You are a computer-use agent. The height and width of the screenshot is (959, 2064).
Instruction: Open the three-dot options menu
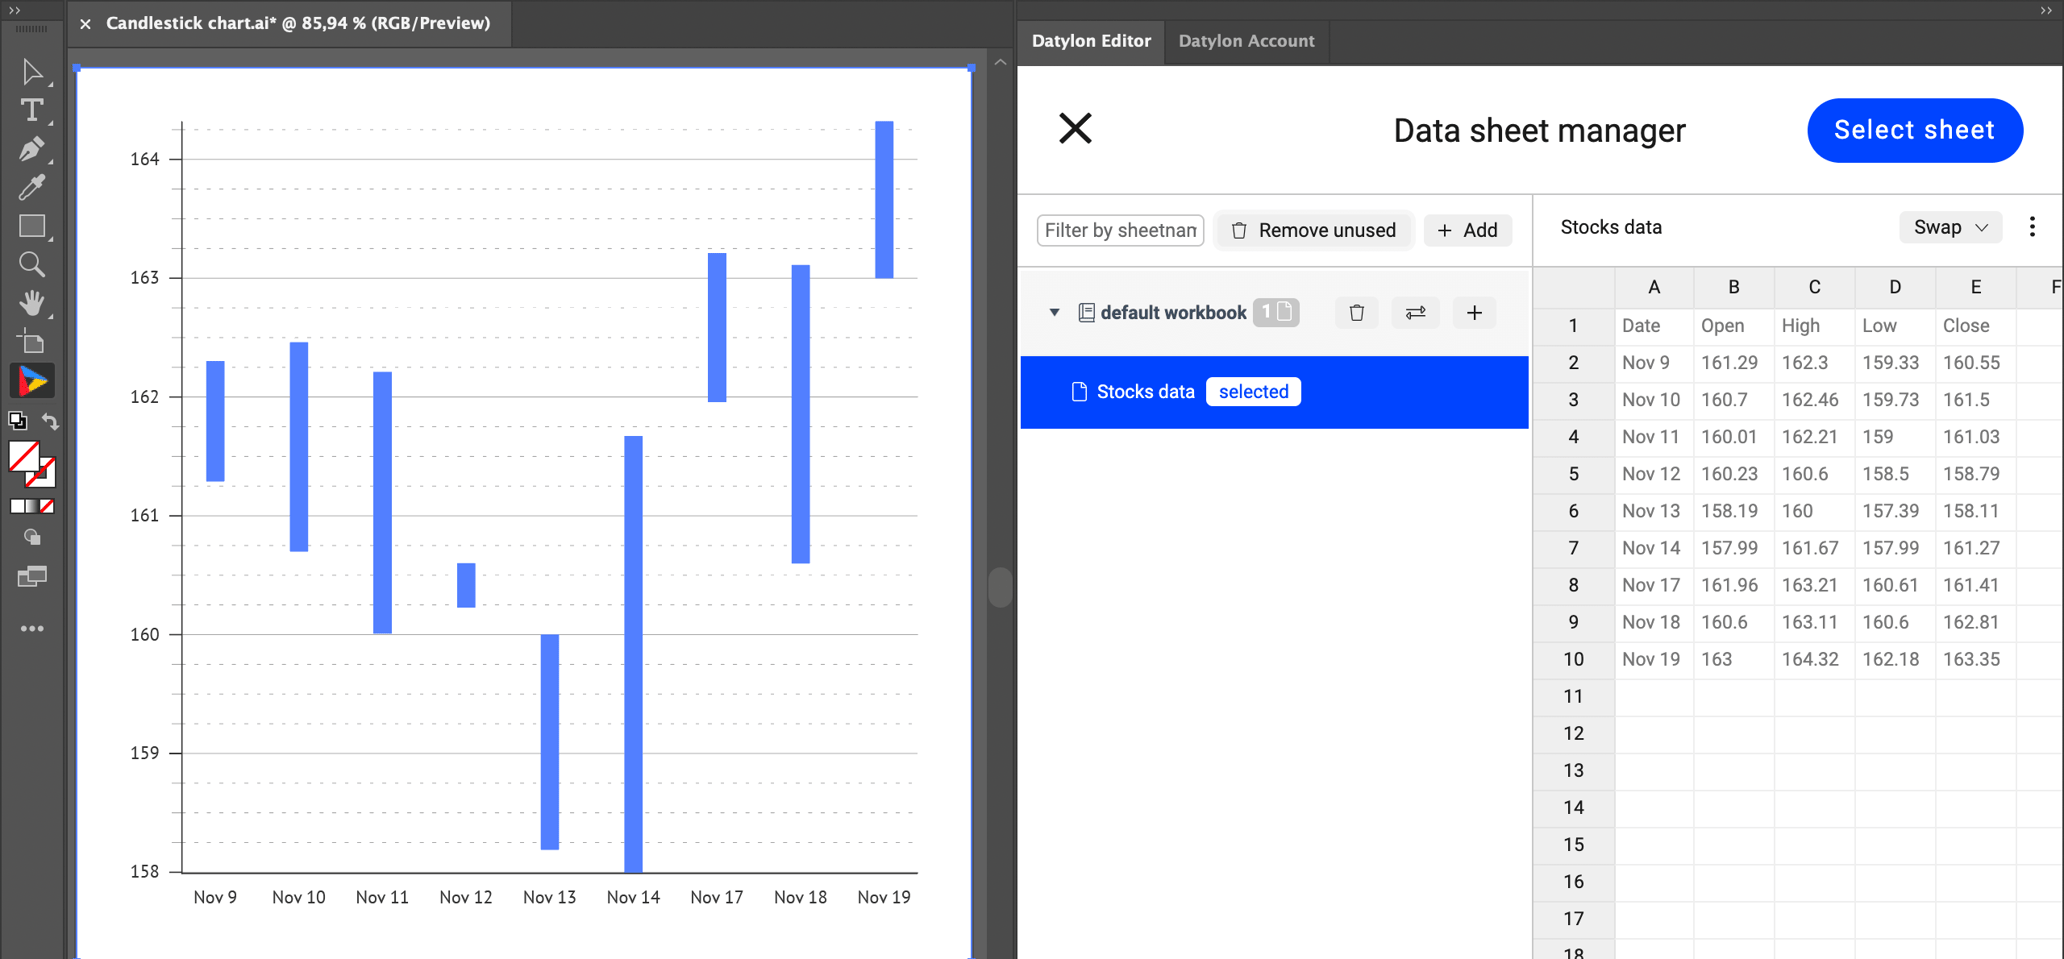click(2032, 227)
